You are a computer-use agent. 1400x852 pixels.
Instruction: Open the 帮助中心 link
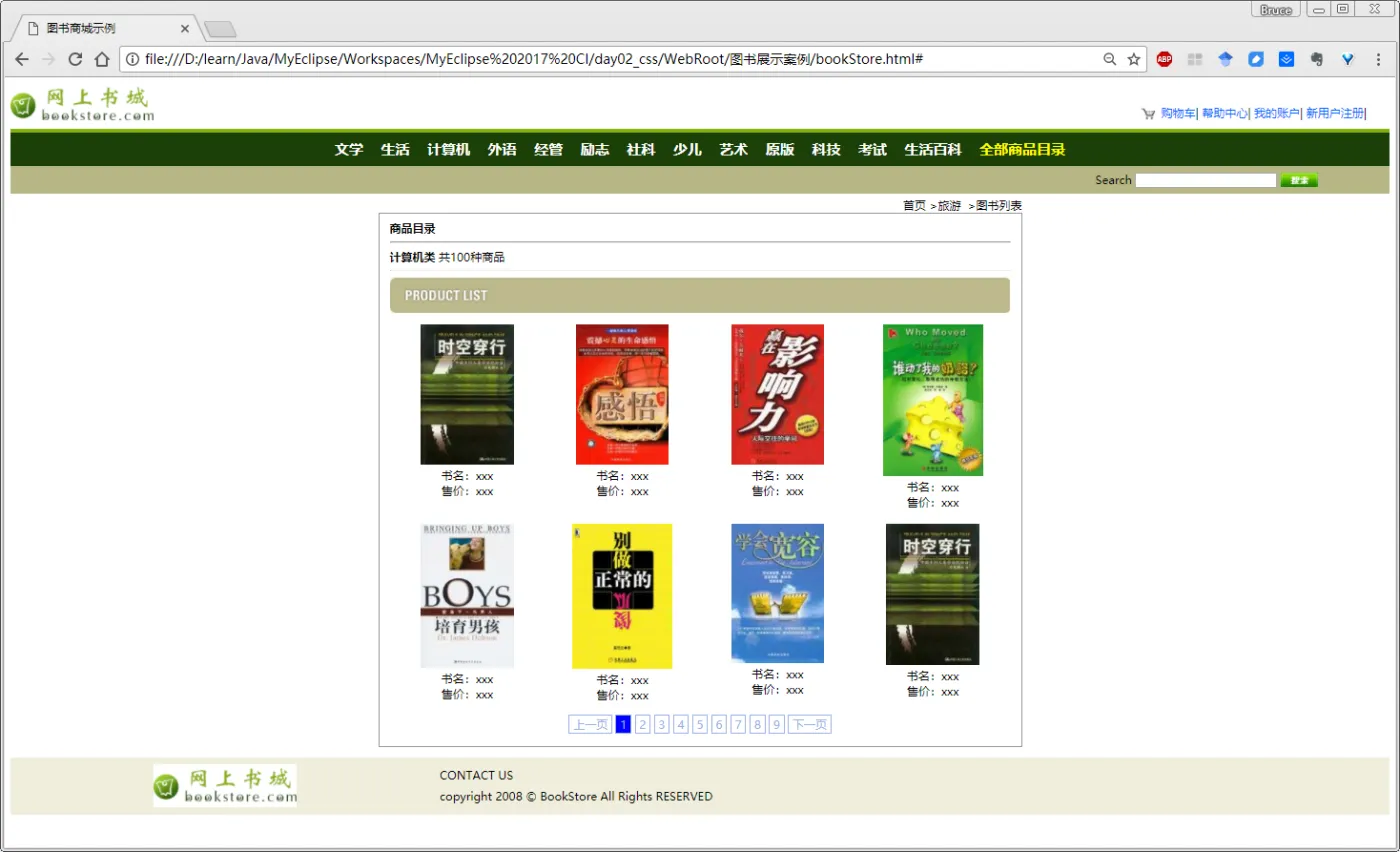tap(1224, 114)
